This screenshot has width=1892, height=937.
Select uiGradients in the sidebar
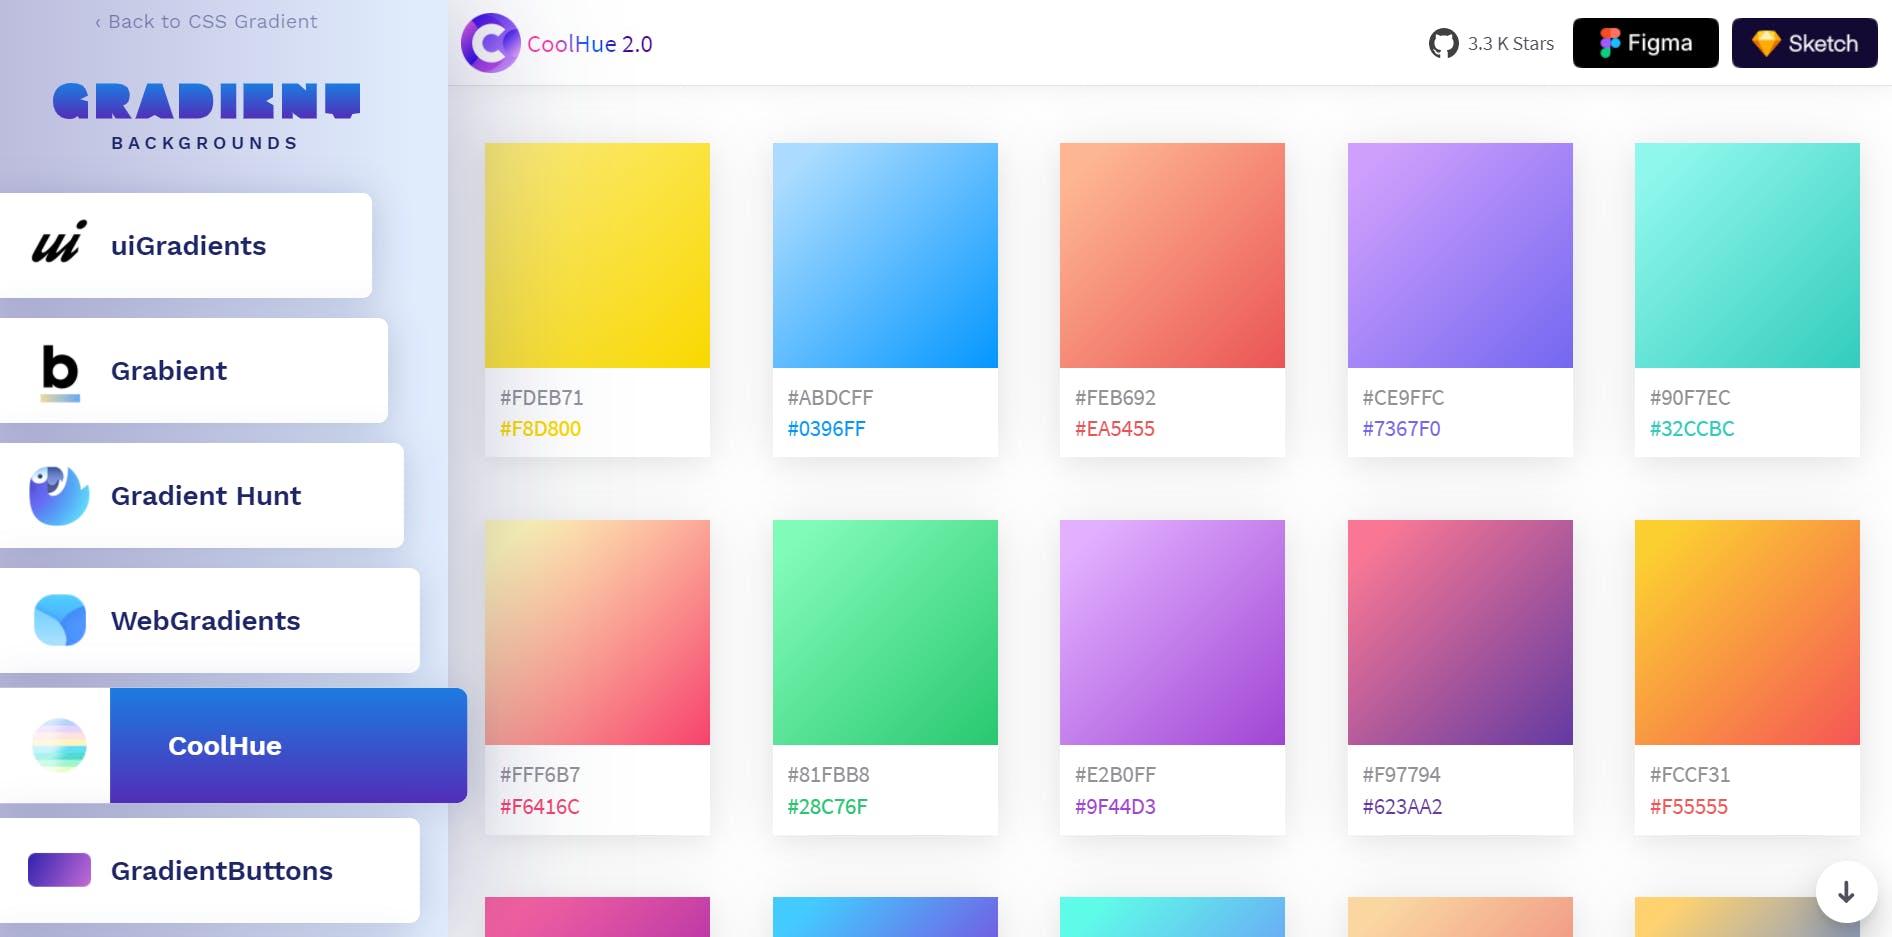coord(186,245)
